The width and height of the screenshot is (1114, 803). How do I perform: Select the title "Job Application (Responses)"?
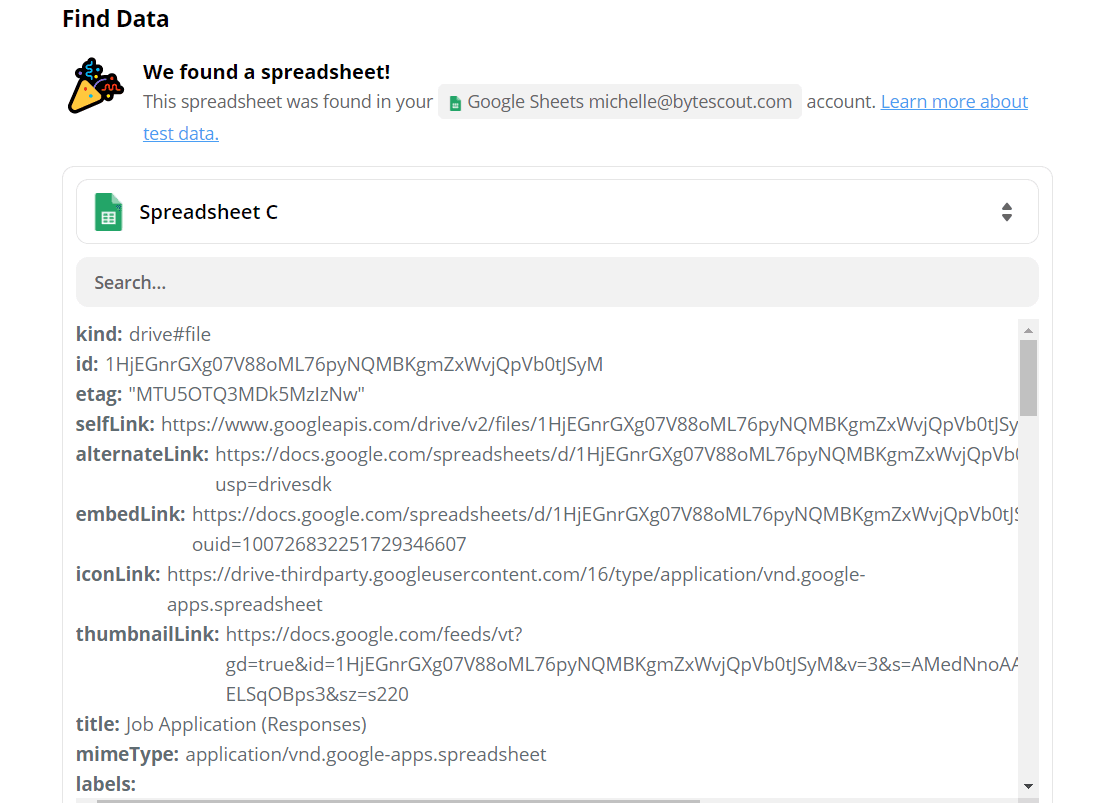coord(245,723)
